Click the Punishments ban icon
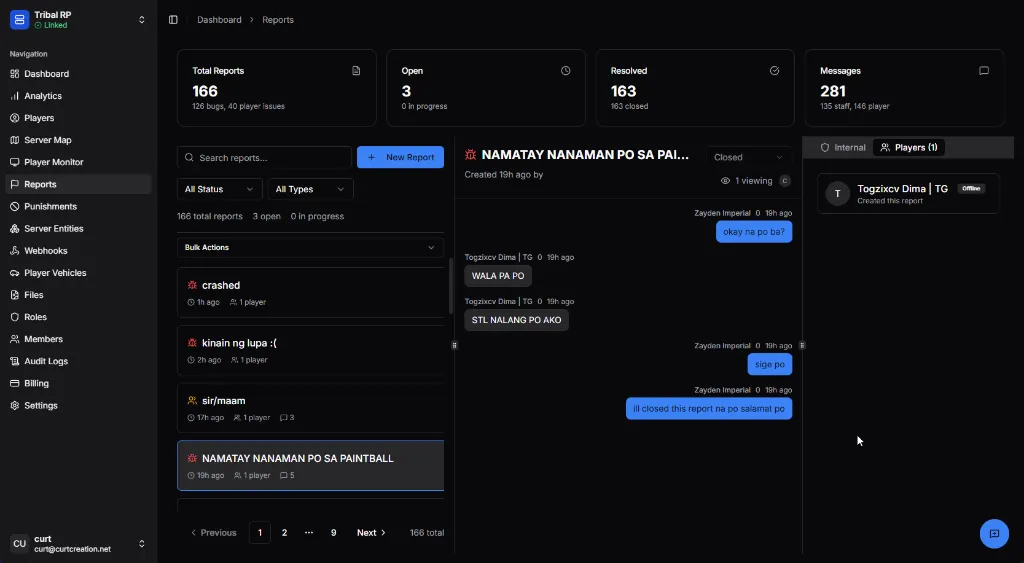1024x563 pixels. (x=15, y=206)
